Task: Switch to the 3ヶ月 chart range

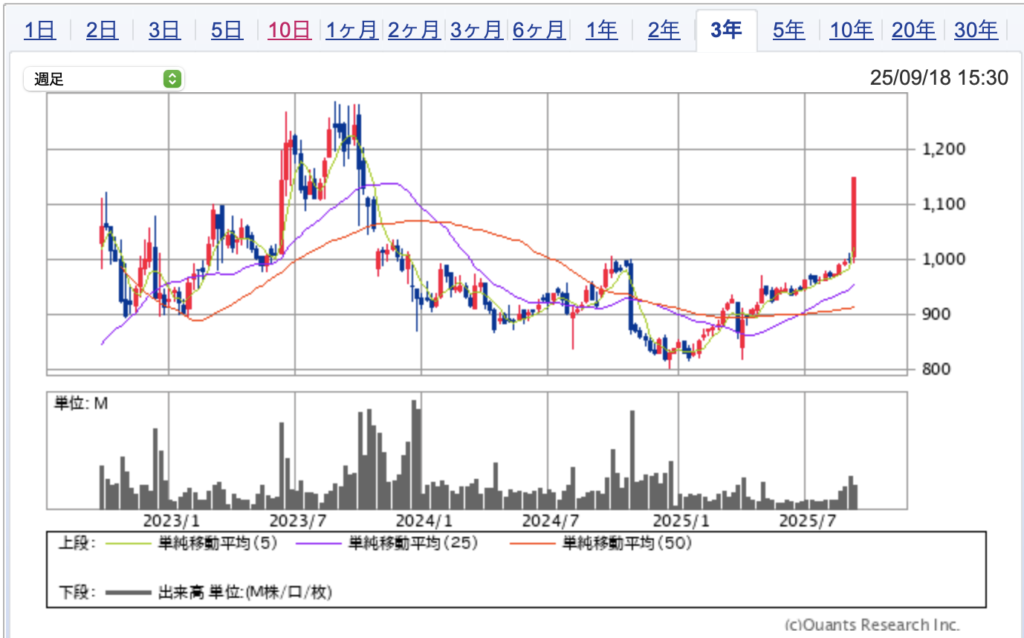Action: [476, 30]
